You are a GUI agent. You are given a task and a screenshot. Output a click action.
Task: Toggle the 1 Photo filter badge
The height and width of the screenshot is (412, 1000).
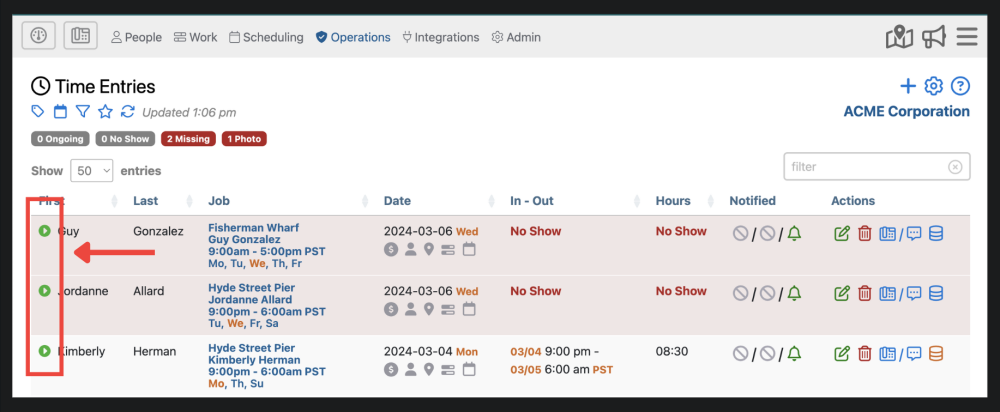244,139
